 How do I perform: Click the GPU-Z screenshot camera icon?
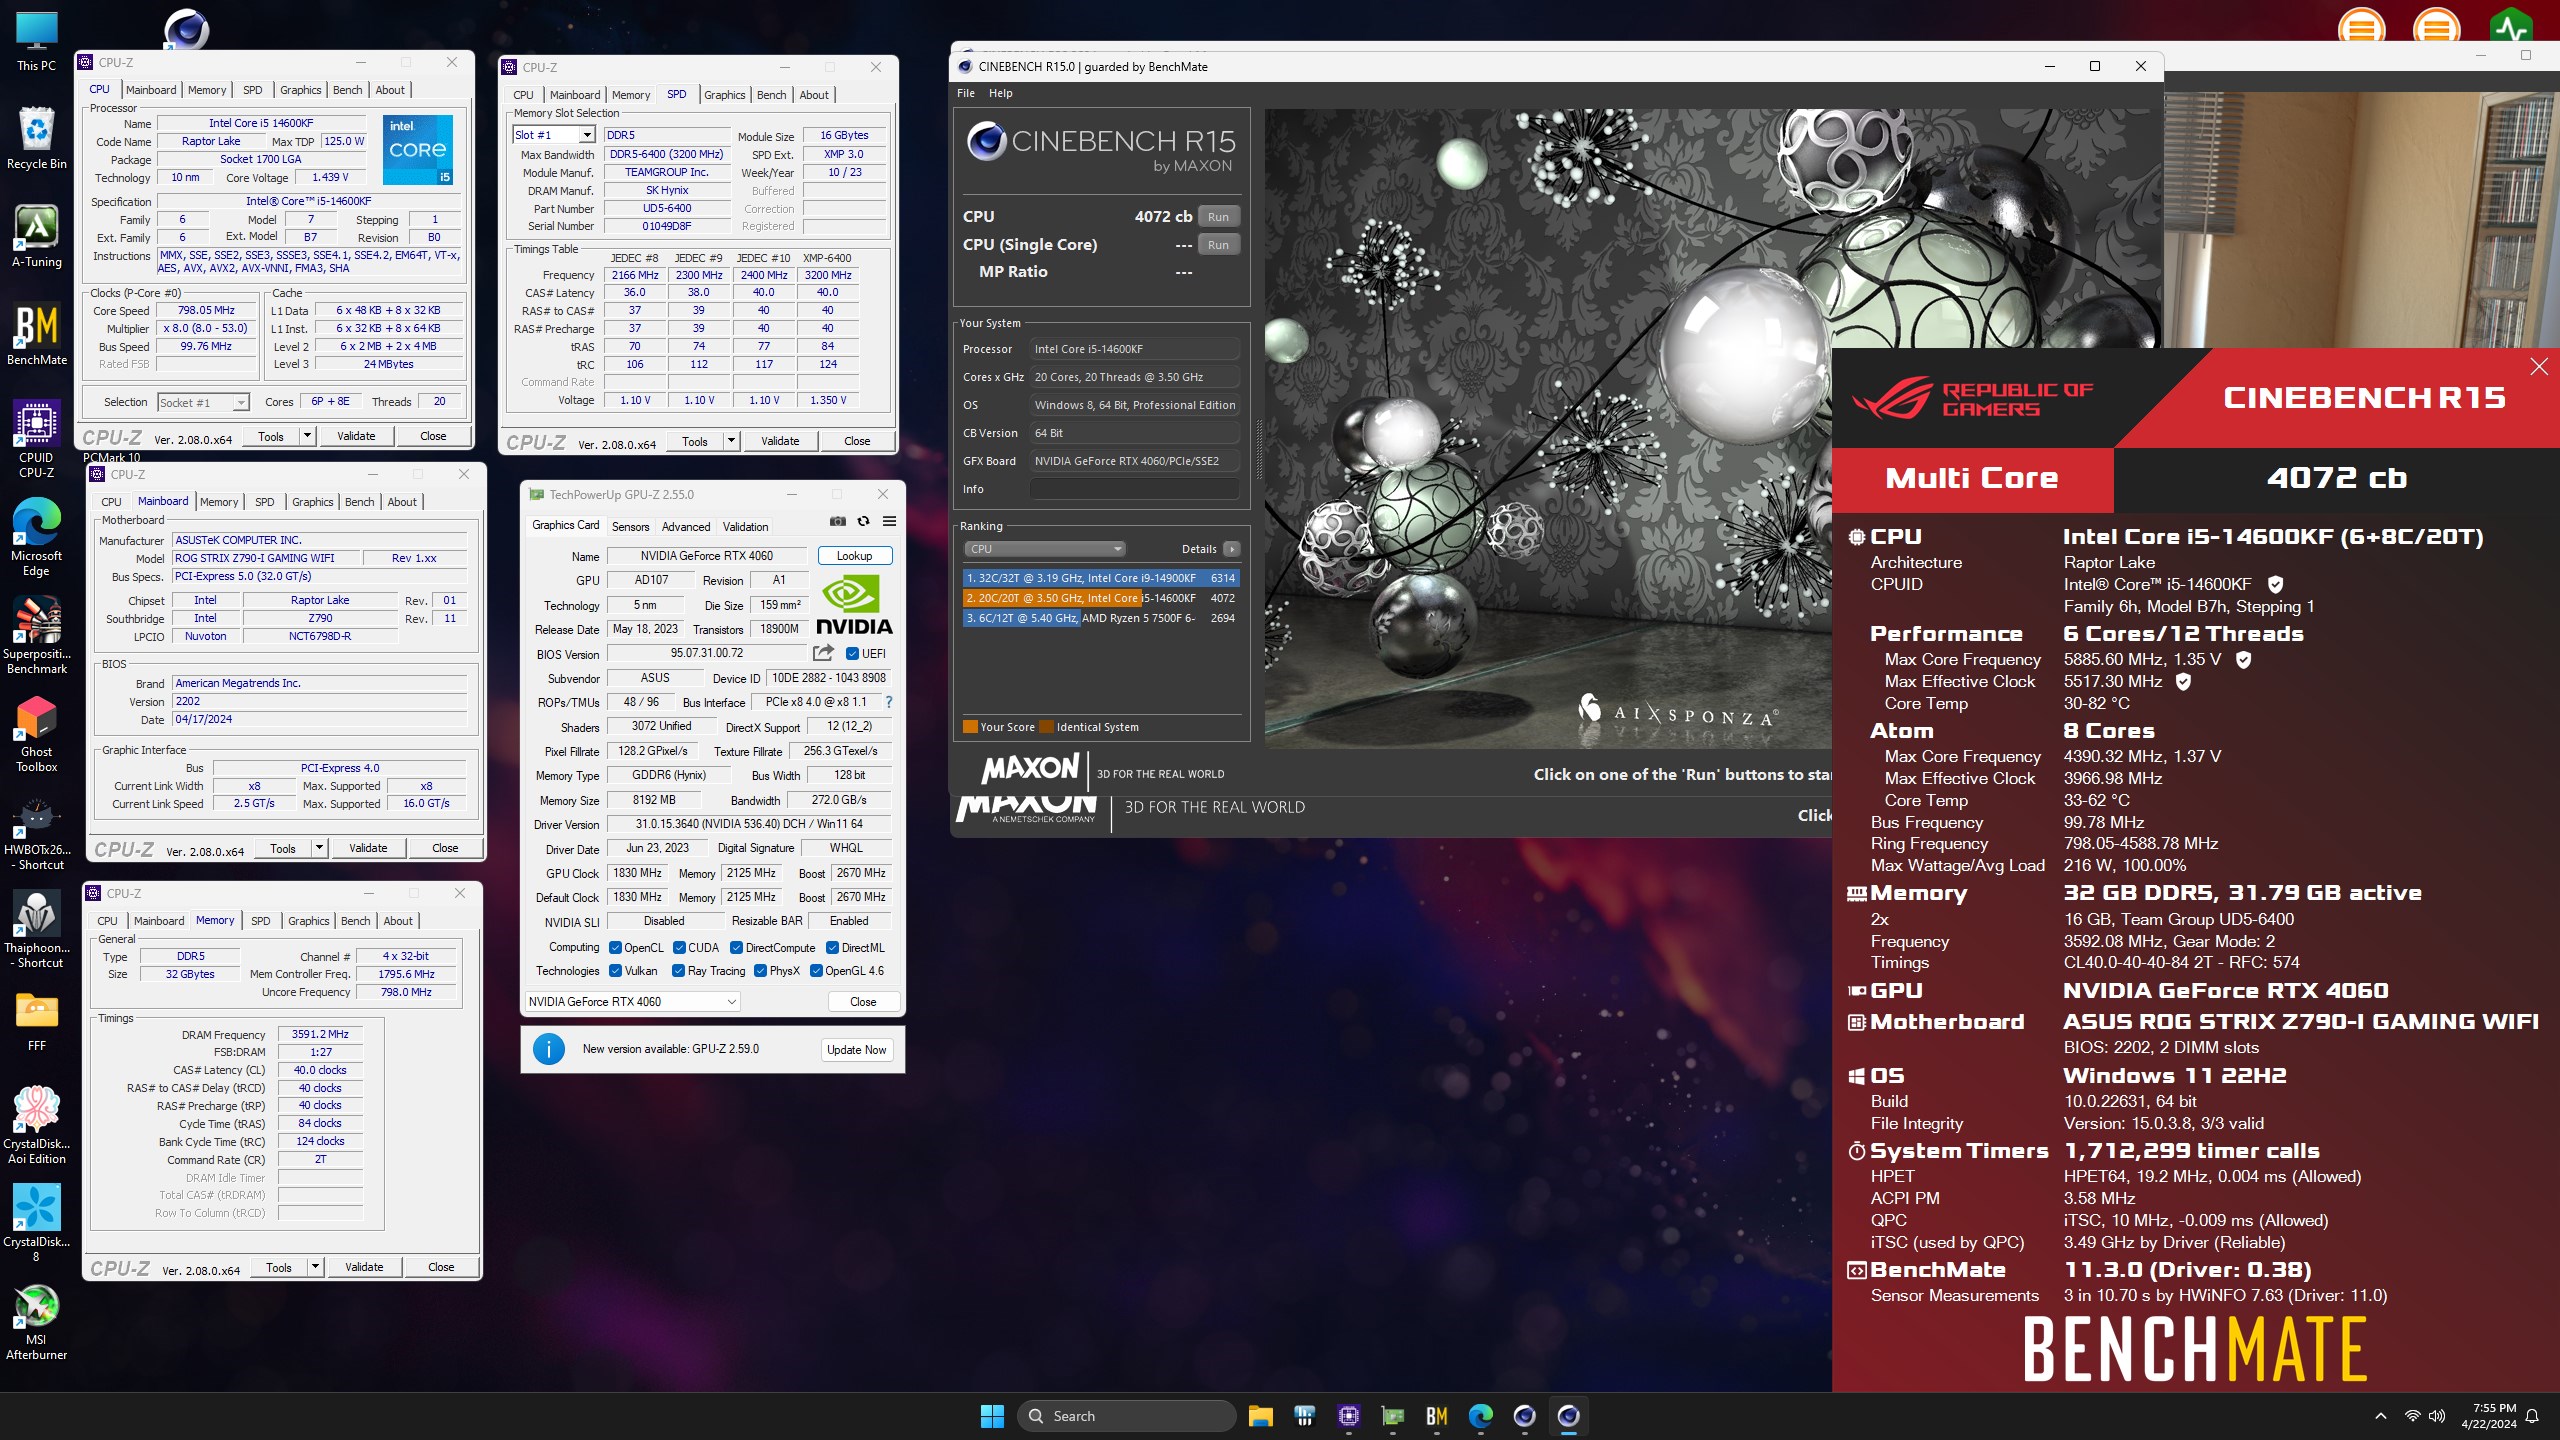pos(838,521)
